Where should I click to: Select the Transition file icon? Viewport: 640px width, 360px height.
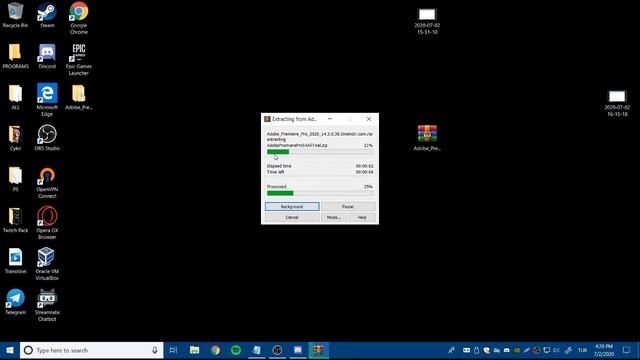click(15, 261)
